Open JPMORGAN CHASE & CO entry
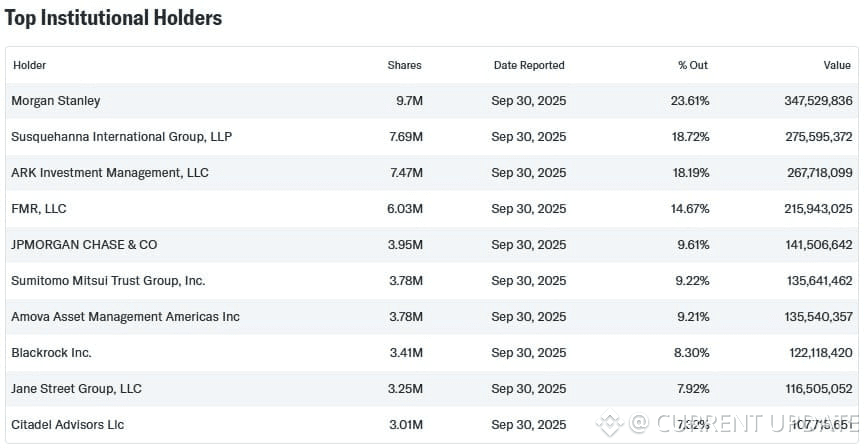 tap(84, 245)
